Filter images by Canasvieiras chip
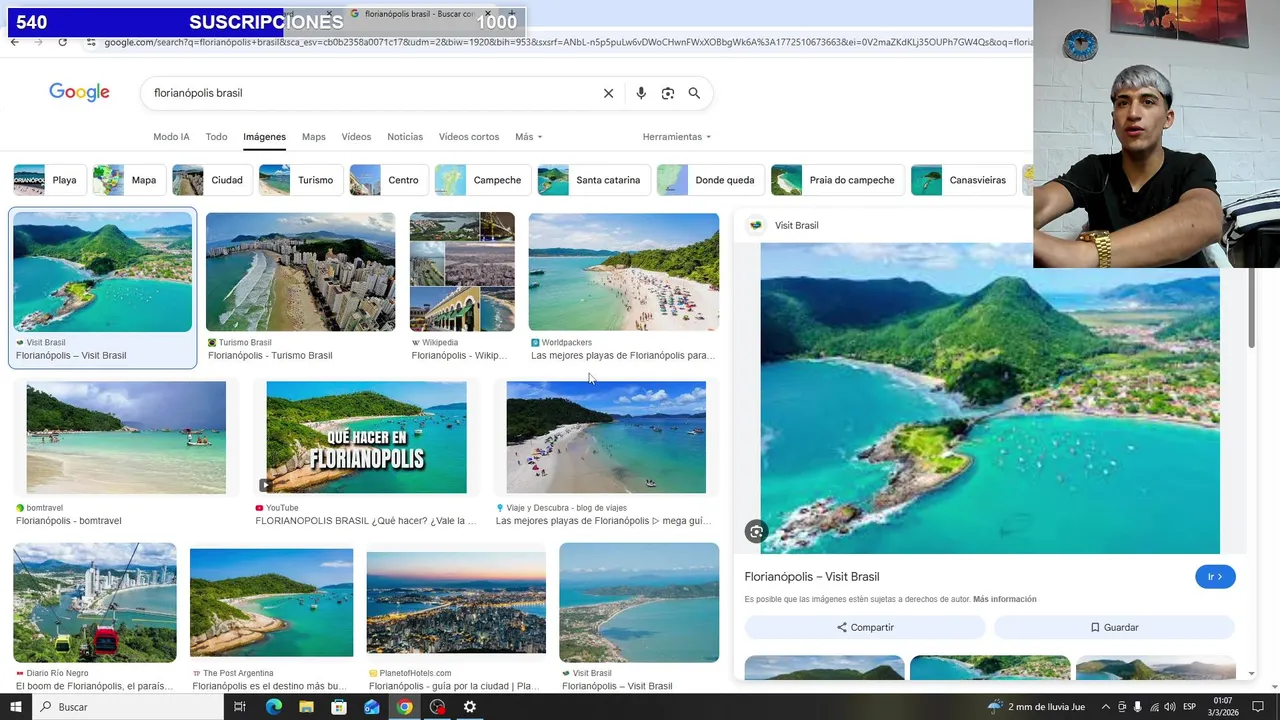This screenshot has height=720, width=1280. point(963,180)
